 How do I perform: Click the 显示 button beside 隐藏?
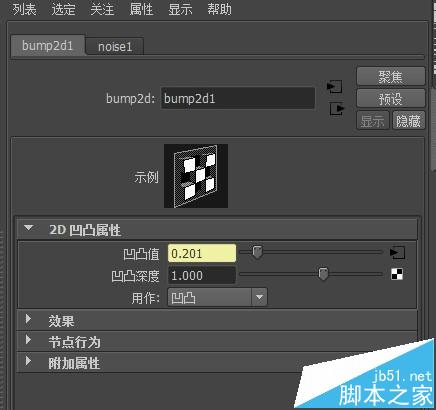373,121
